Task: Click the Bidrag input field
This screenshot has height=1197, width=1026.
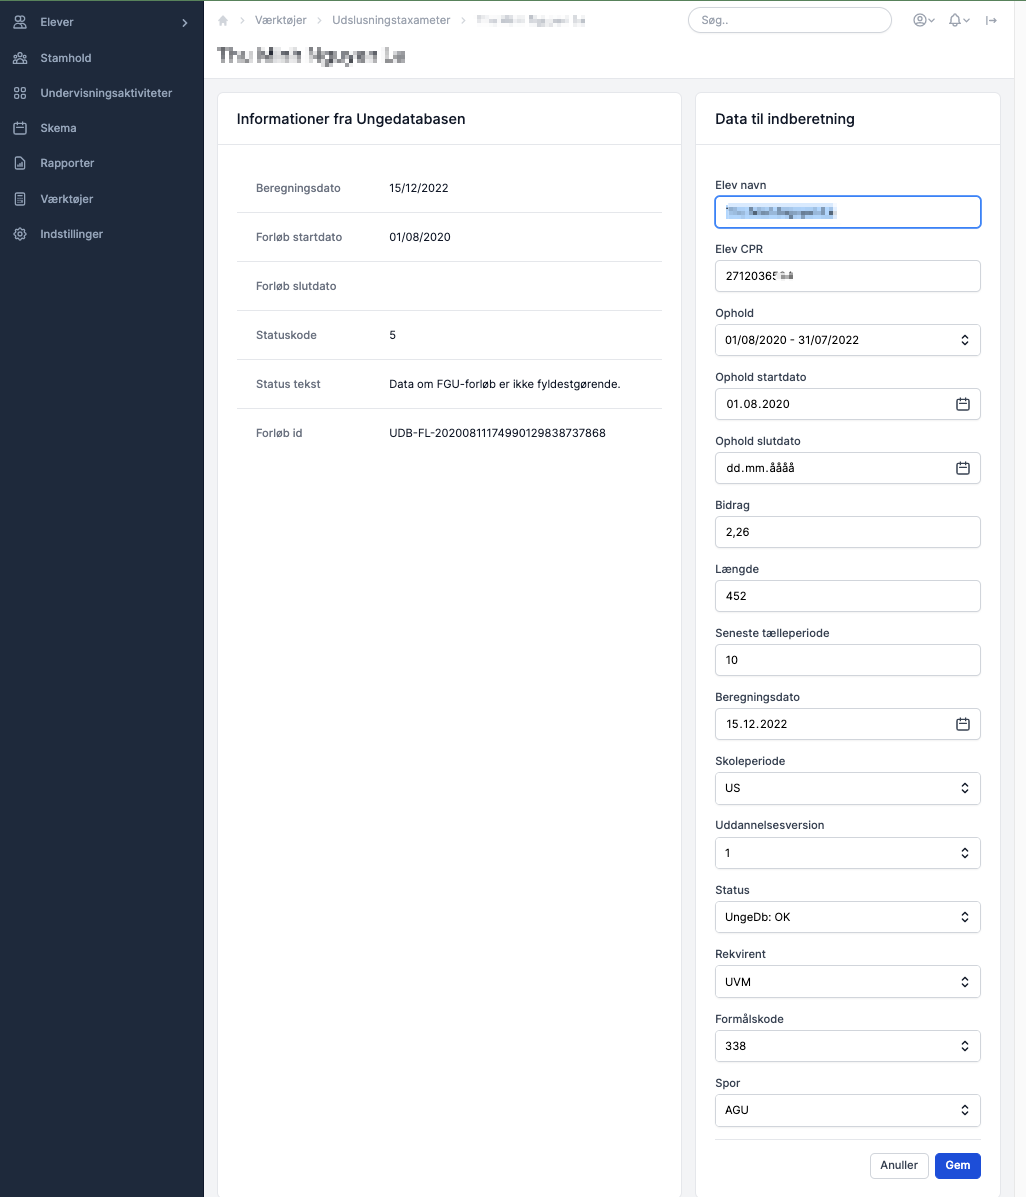Action: (x=847, y=532)
